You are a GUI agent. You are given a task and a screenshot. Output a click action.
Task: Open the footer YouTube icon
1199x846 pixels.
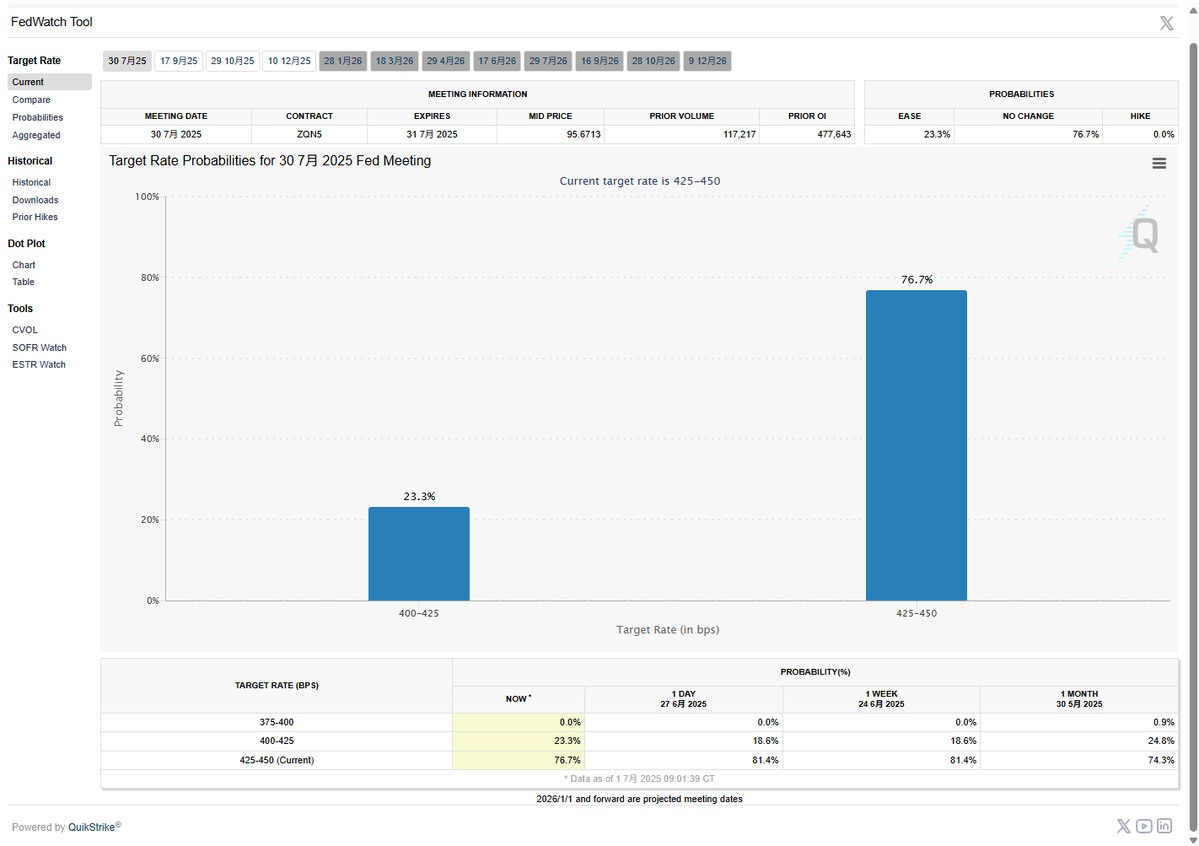[1144, 825]
